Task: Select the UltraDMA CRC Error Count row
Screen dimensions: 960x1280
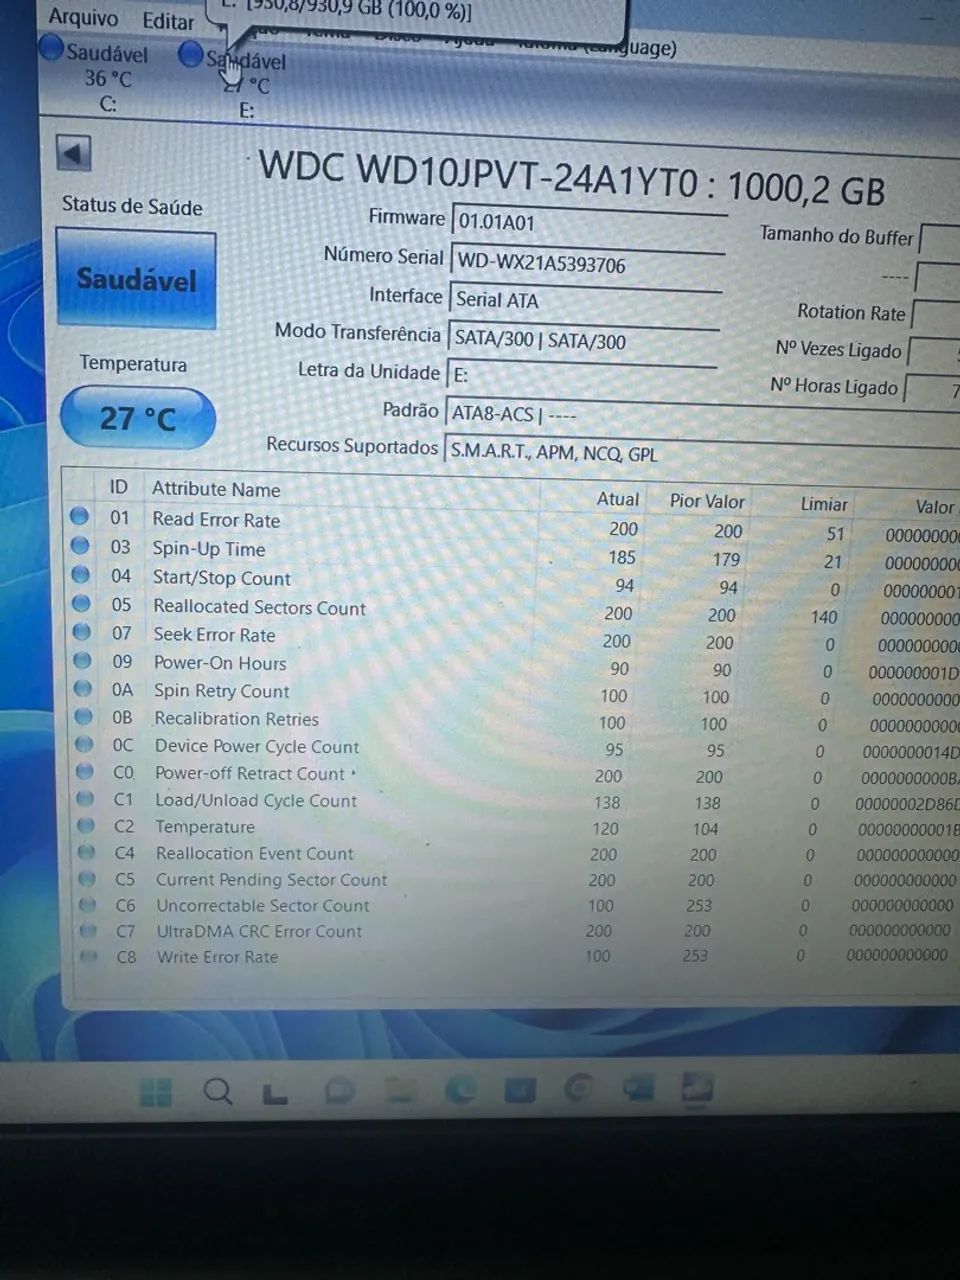Action: 515,931
